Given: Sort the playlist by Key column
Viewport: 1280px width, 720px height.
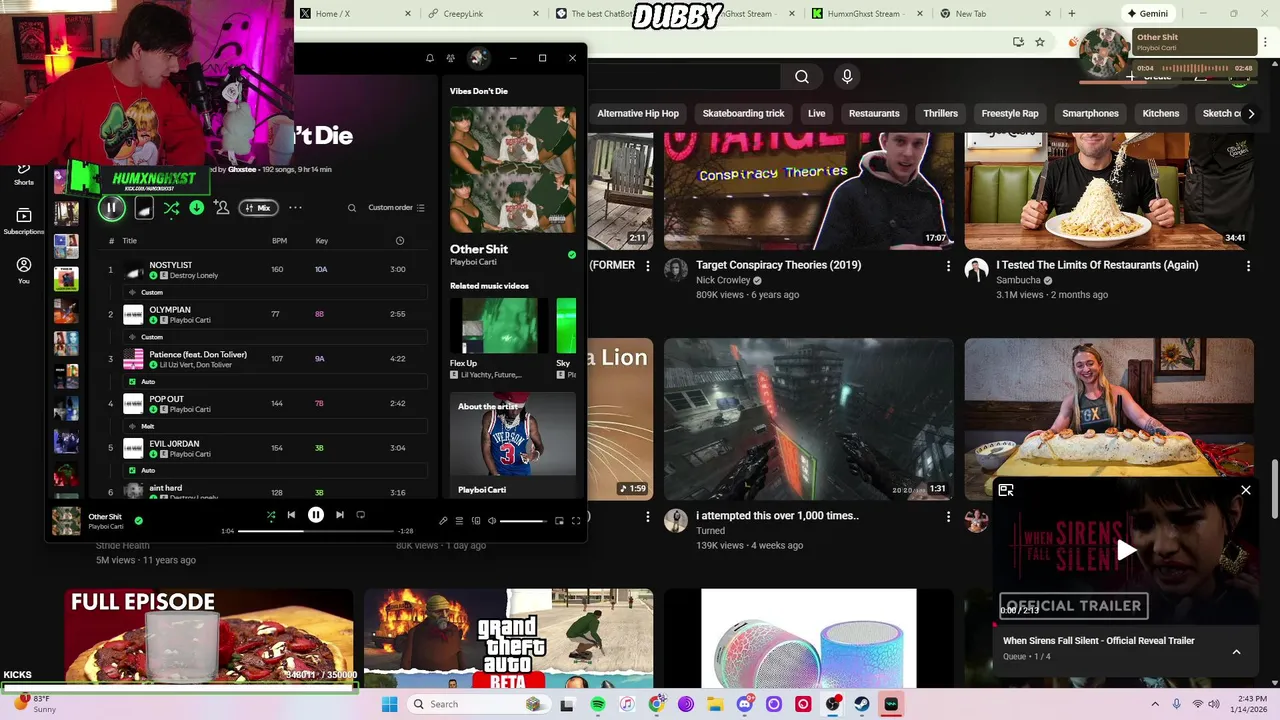Looking at the screenshot, I should pos(321,241).
